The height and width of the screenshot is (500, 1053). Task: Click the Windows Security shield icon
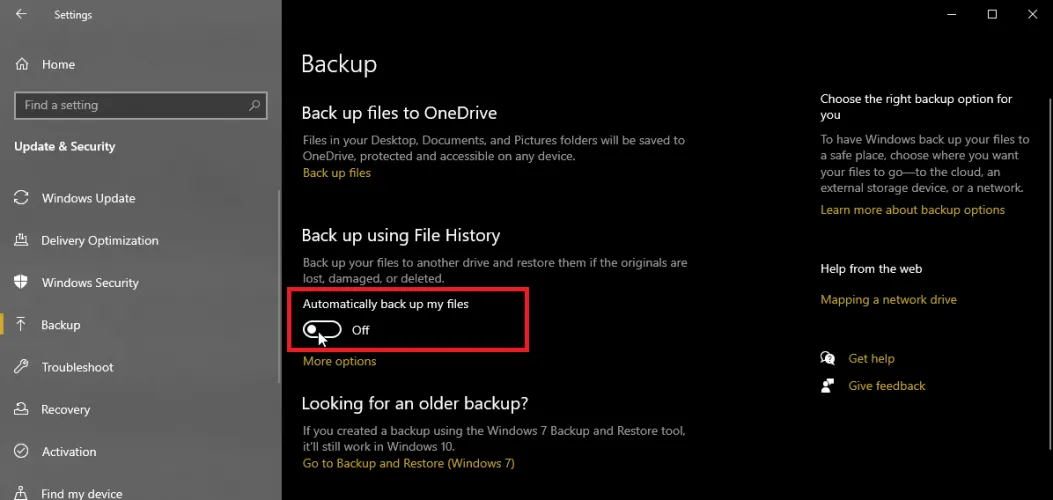coord(21,283)
